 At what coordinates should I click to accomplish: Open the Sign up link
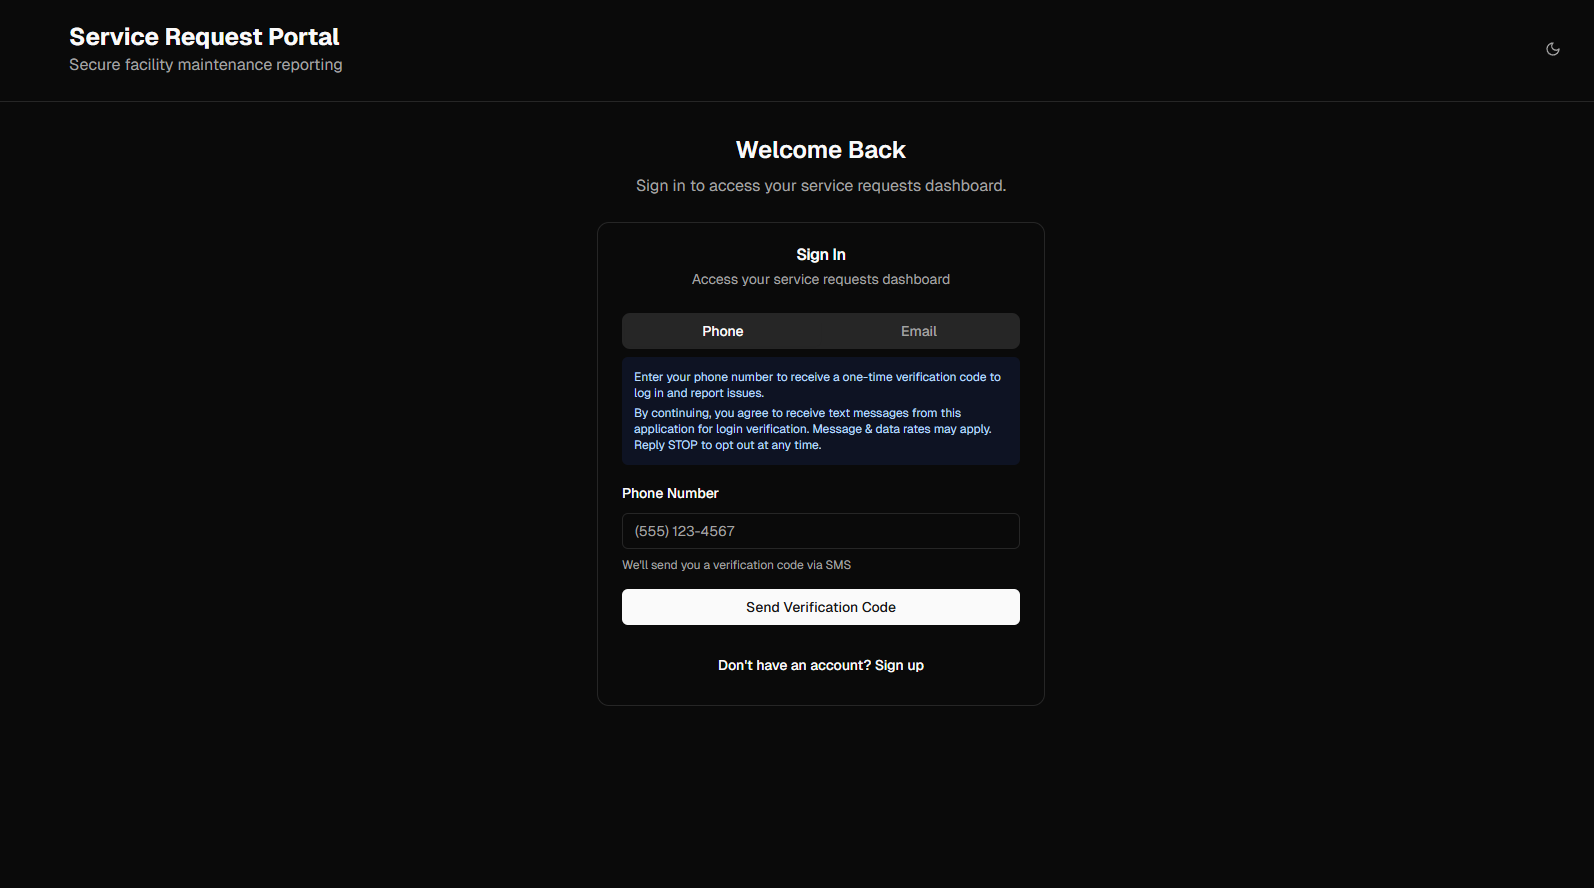(x=899, y=665)
